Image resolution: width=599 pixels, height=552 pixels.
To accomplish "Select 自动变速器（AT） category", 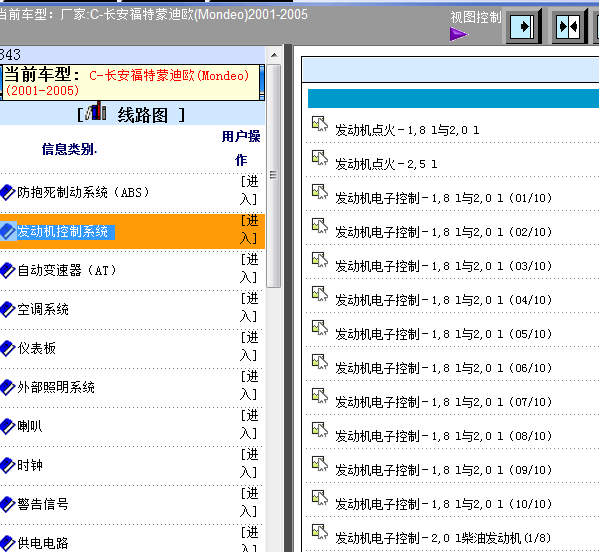I will [67, 270].
